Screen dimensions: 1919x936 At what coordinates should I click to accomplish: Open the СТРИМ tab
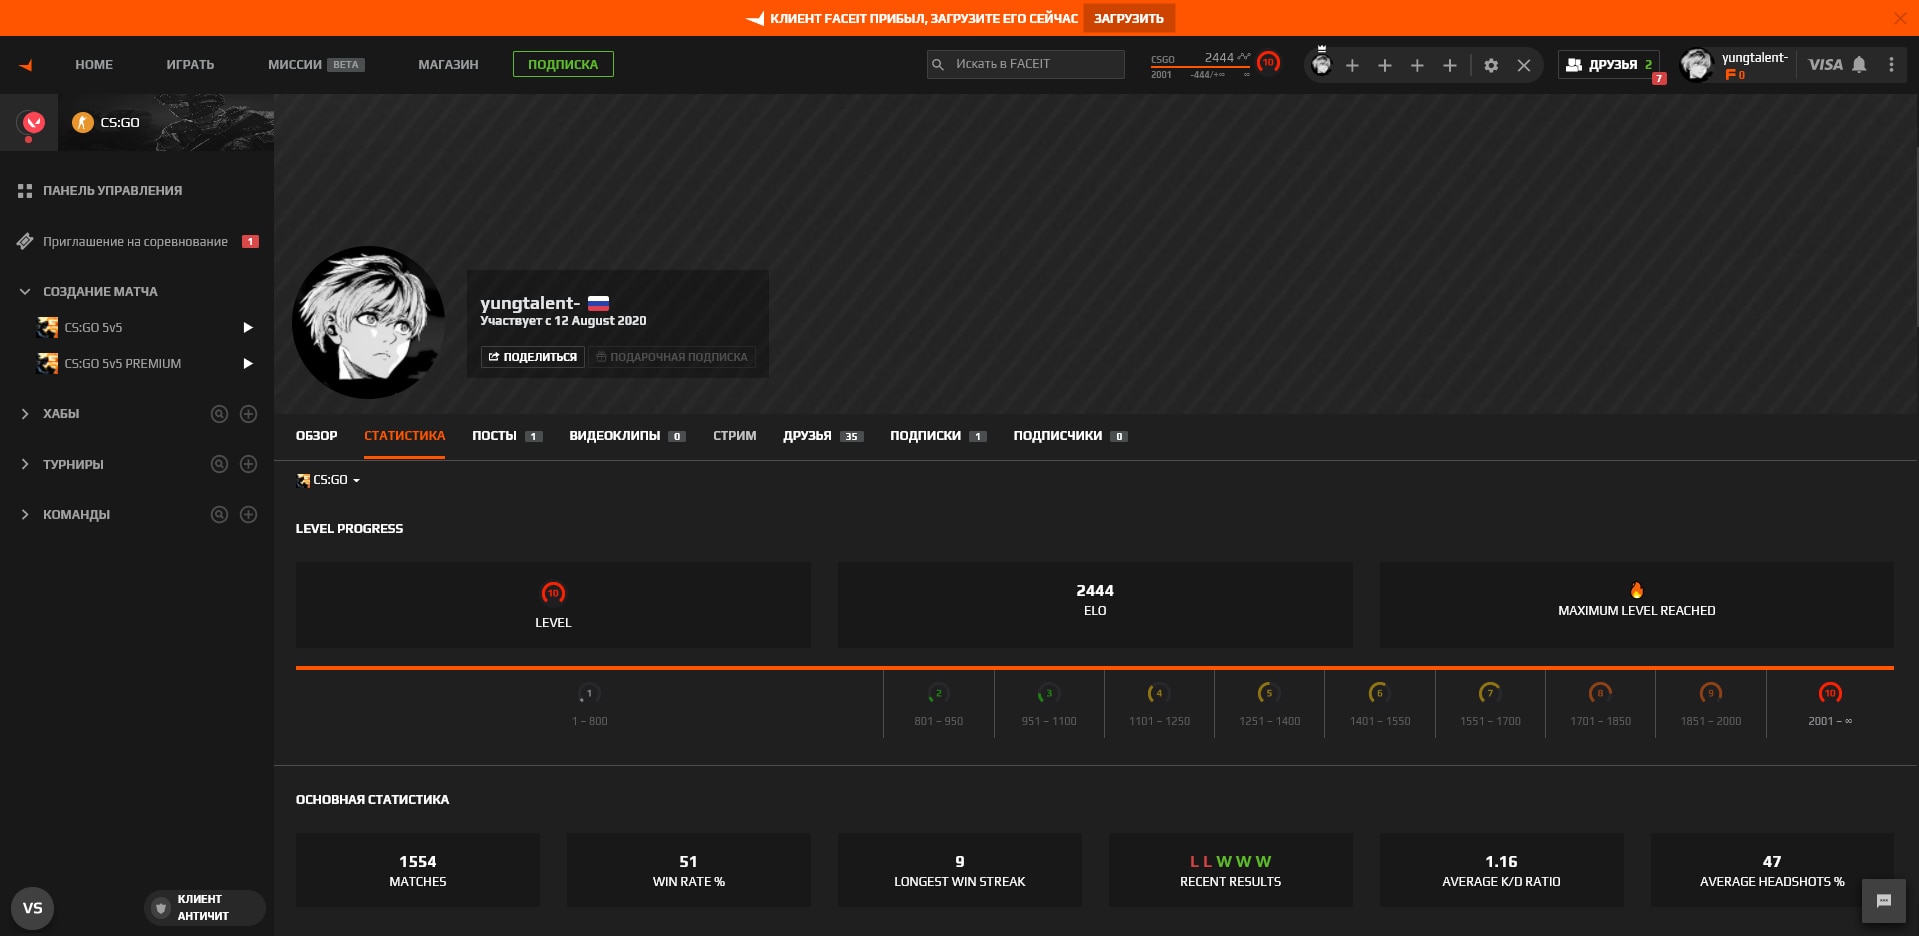pos(734,436)
